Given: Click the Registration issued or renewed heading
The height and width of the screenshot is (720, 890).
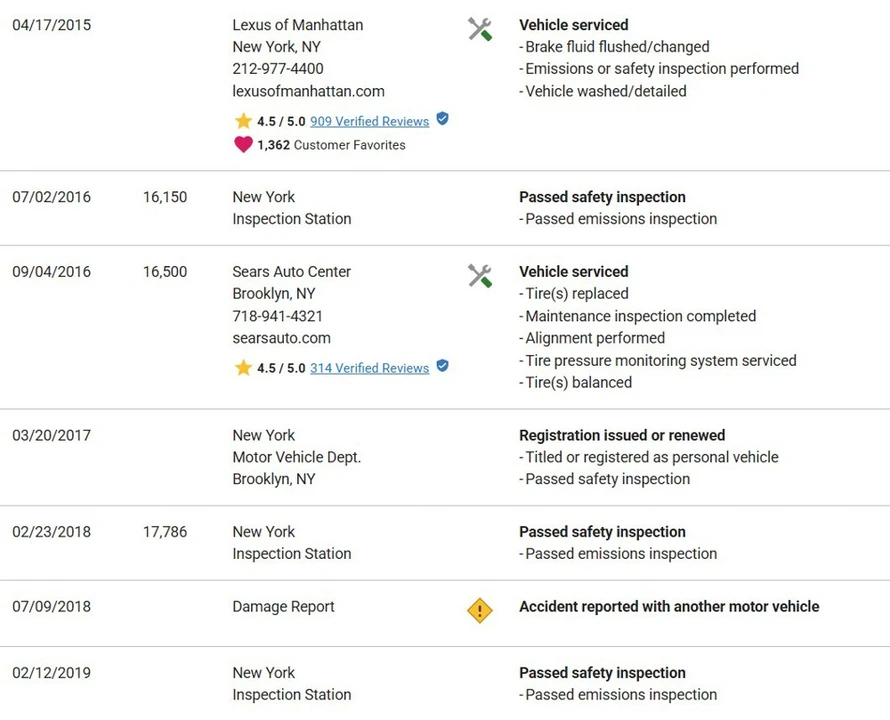Looking at the screenshot, I should point(622,436).
